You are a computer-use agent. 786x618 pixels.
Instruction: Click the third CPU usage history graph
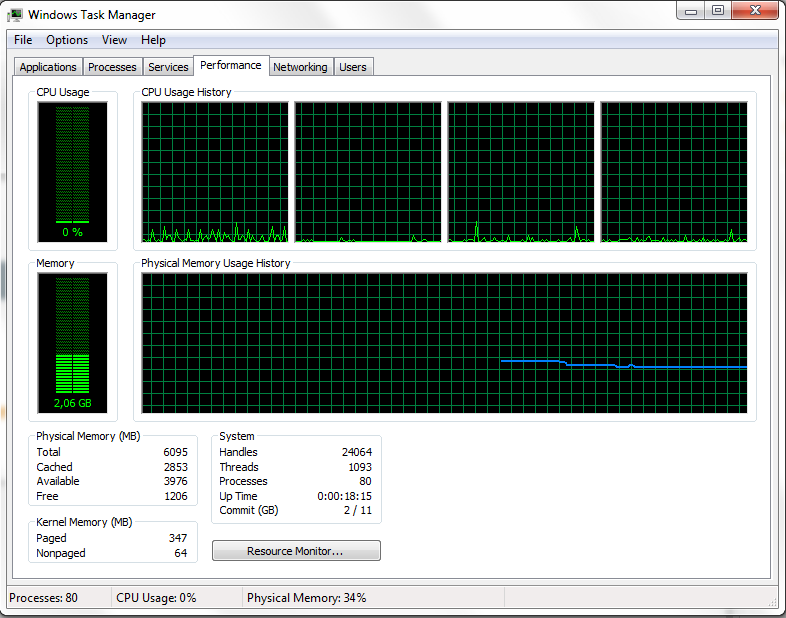pyautogui.click(x=521, y=172)
